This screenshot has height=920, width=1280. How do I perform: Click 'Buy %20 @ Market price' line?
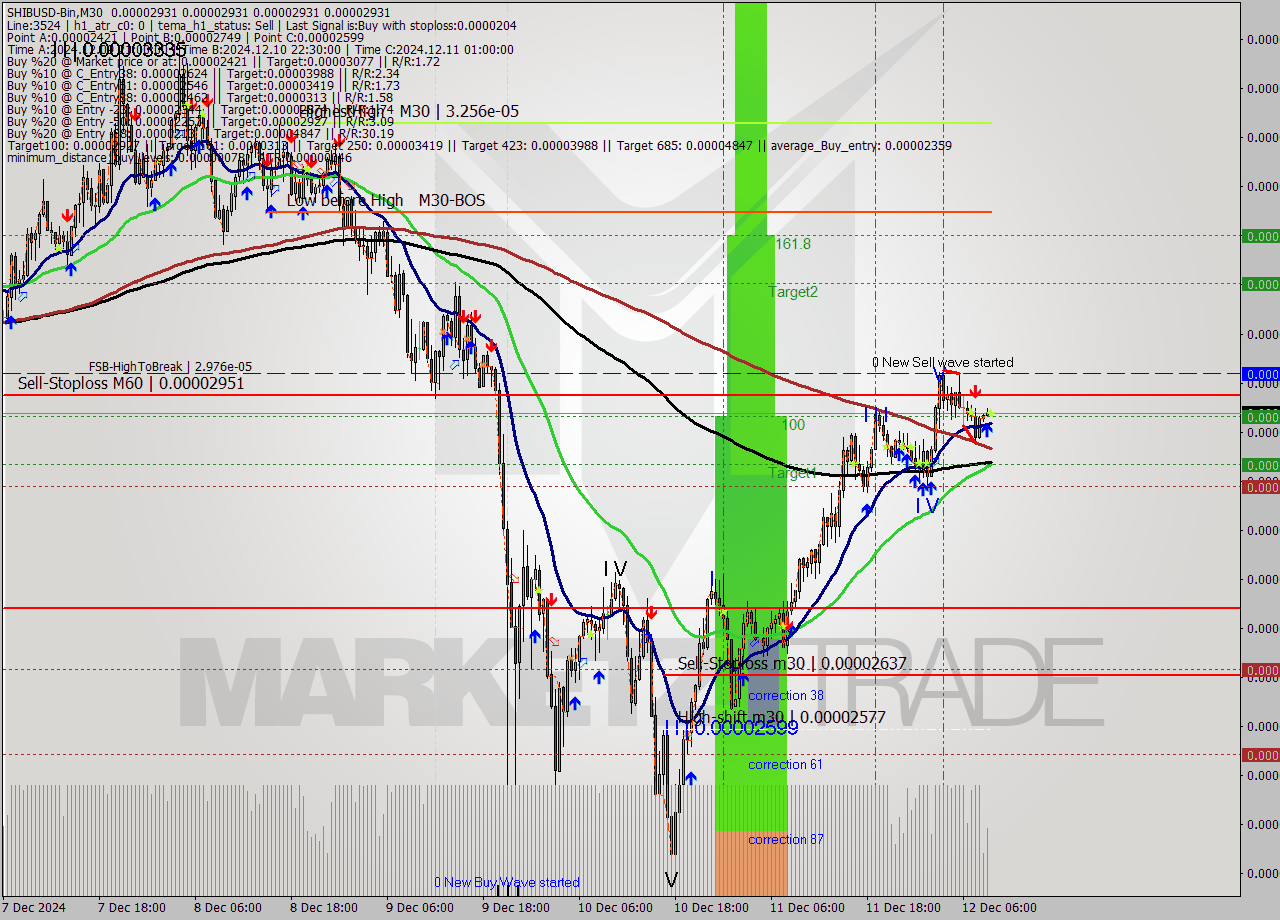coord(222,61)
